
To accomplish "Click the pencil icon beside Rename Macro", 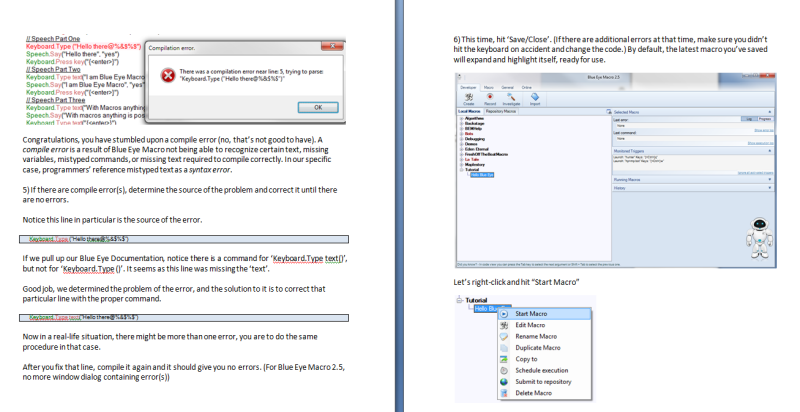I will [504, 337].
